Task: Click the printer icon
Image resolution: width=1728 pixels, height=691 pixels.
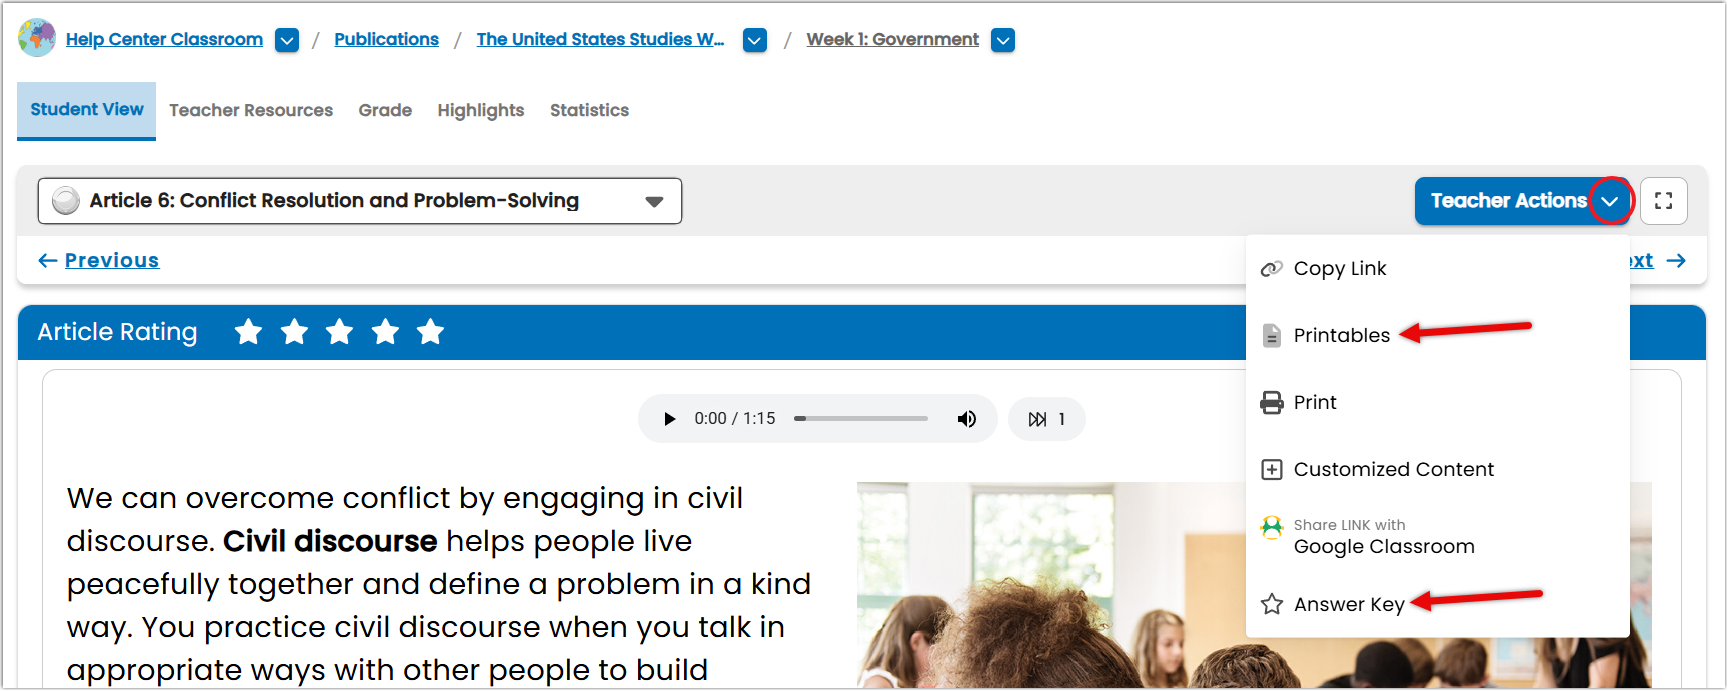Action: pyautogui.click(x=1271, y=402)
